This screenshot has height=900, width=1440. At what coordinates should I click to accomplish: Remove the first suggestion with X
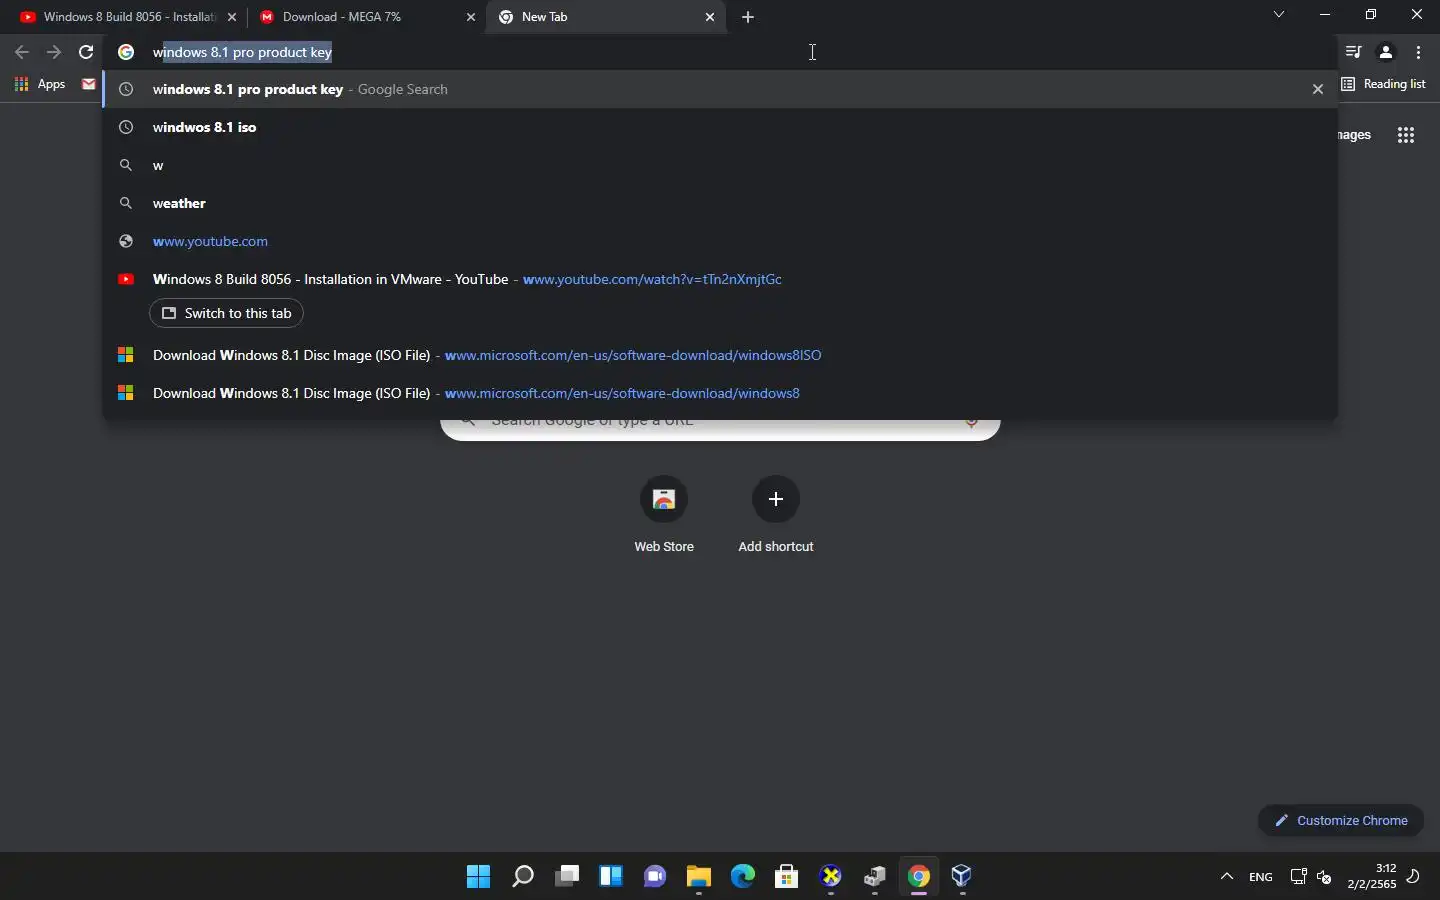click(1318, 89)
